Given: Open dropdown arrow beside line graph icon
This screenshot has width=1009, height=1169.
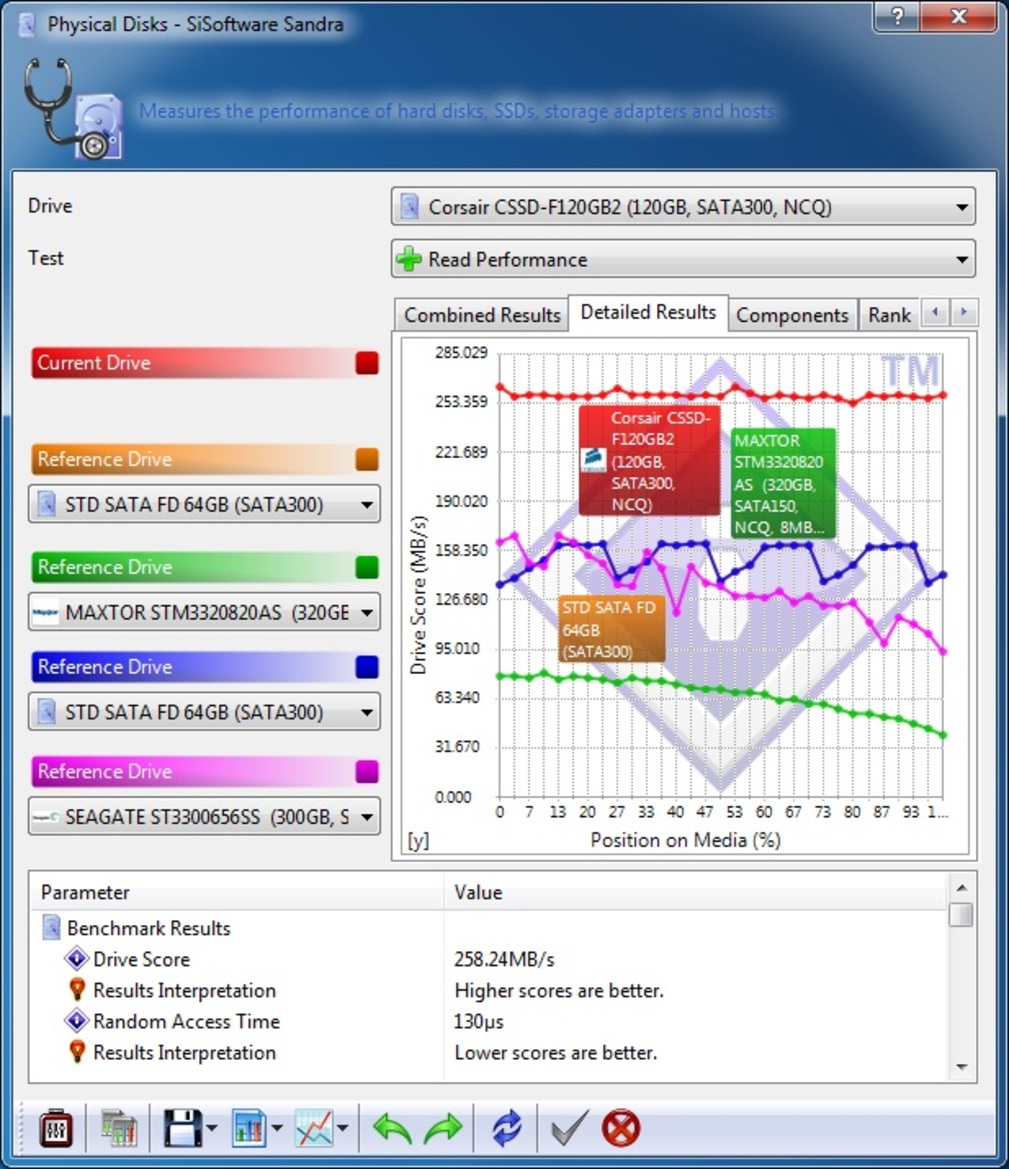Looking at the screenshot, I should (342, 1129).
